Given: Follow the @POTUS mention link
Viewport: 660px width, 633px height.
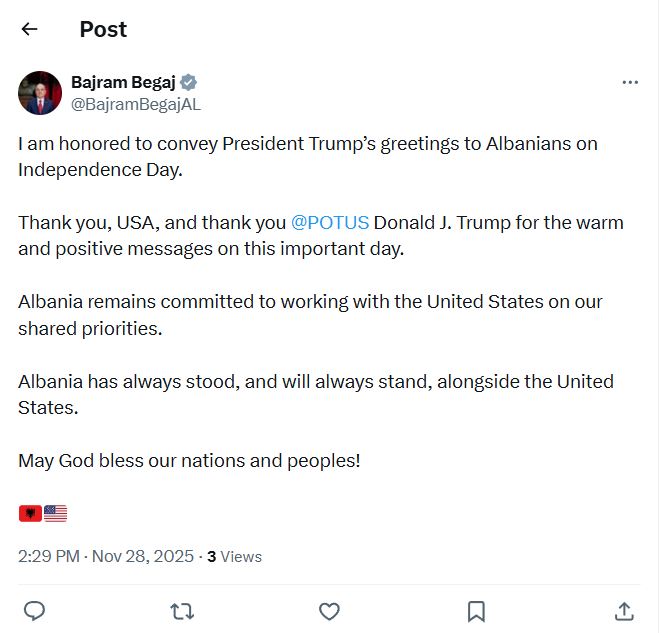Looking at the screenshot, I should pyautogui.click(x=330, y=222).
